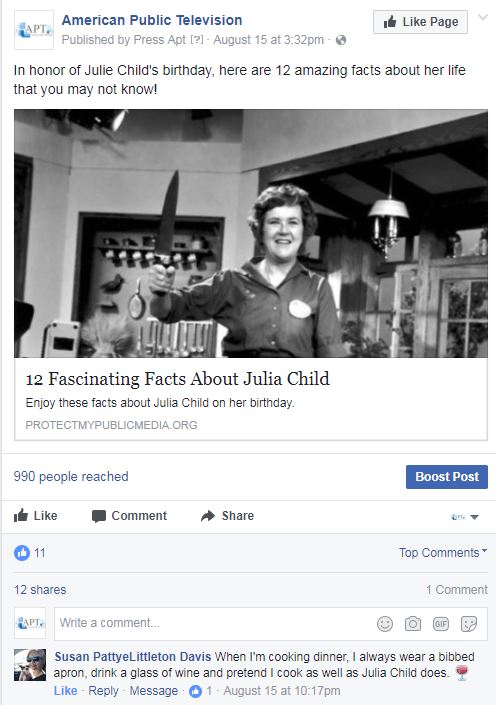Open the Top Comments sort dropdown

(x=443, y=553)
